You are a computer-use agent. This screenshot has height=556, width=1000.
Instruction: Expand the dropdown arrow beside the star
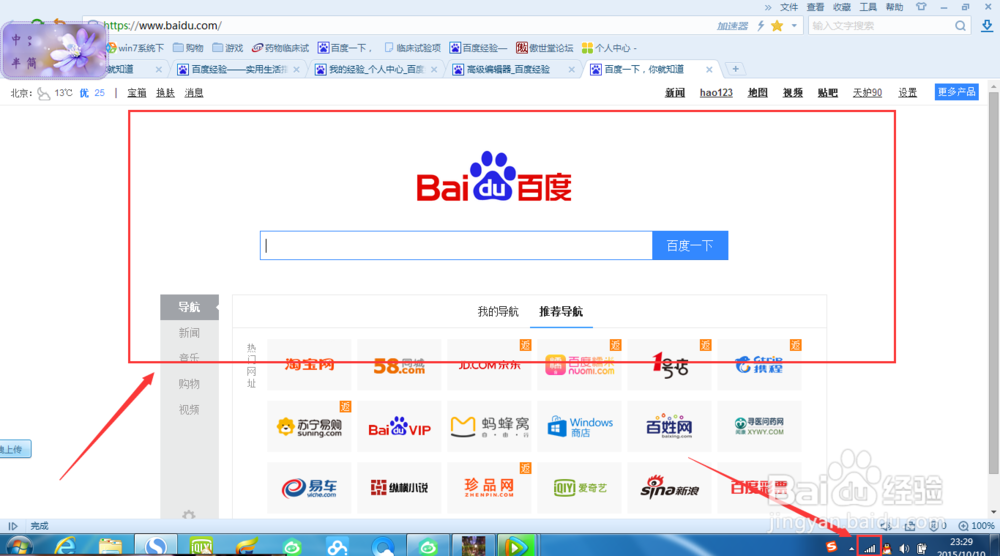point(794,26)
